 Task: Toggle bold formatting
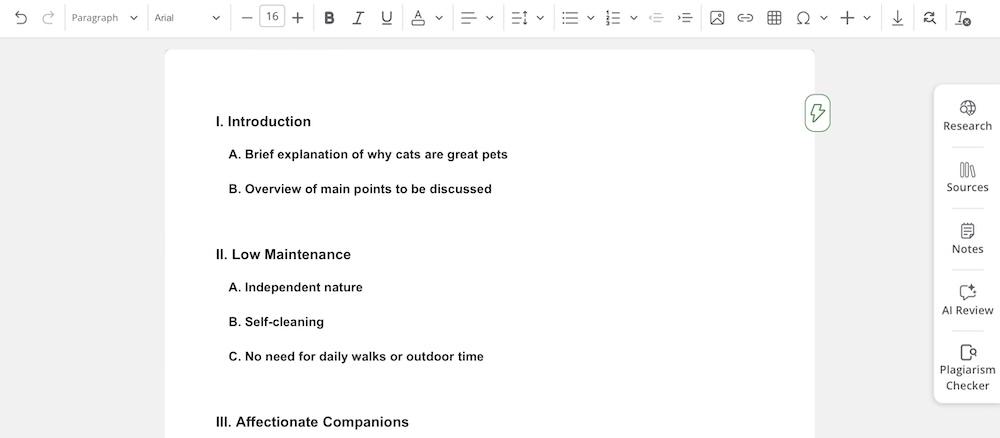tap(329, 18)
